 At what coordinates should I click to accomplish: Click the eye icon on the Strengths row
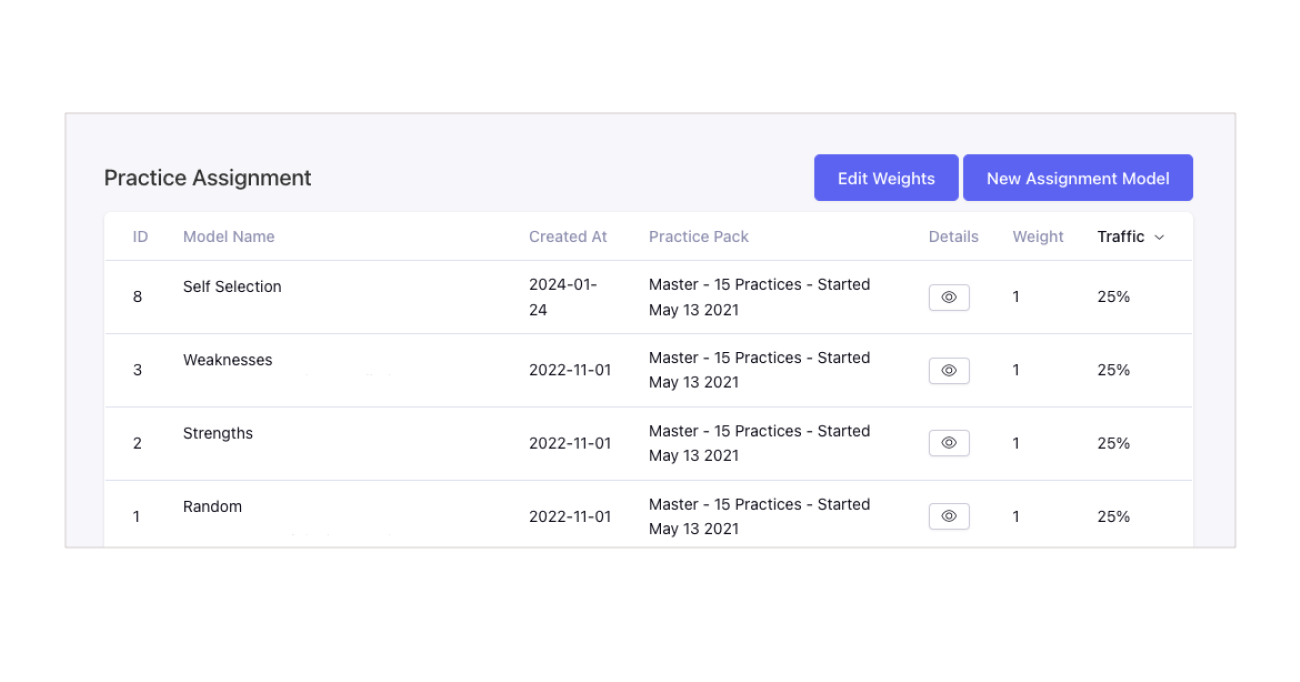[948, 443]
